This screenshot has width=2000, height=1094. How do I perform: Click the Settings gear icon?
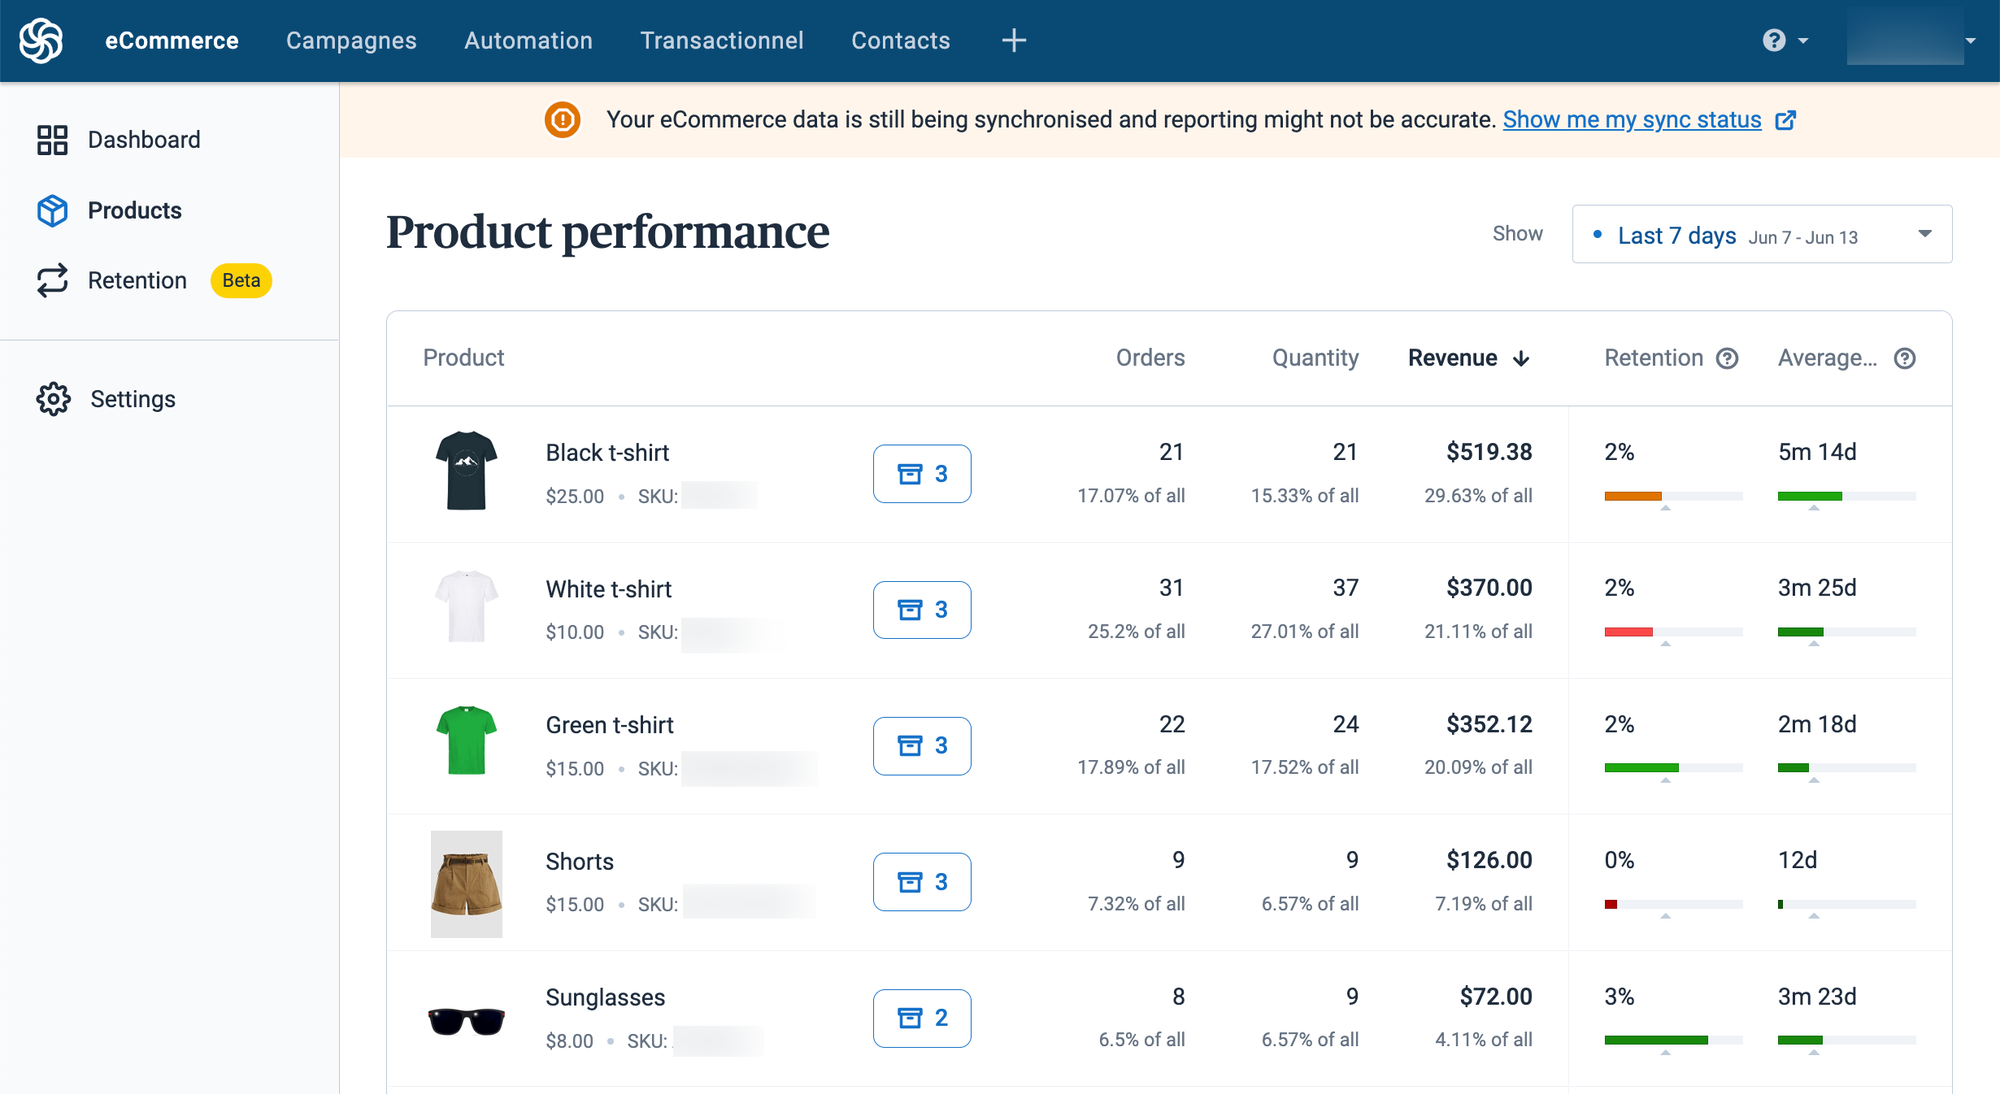(x=53, y=399)
